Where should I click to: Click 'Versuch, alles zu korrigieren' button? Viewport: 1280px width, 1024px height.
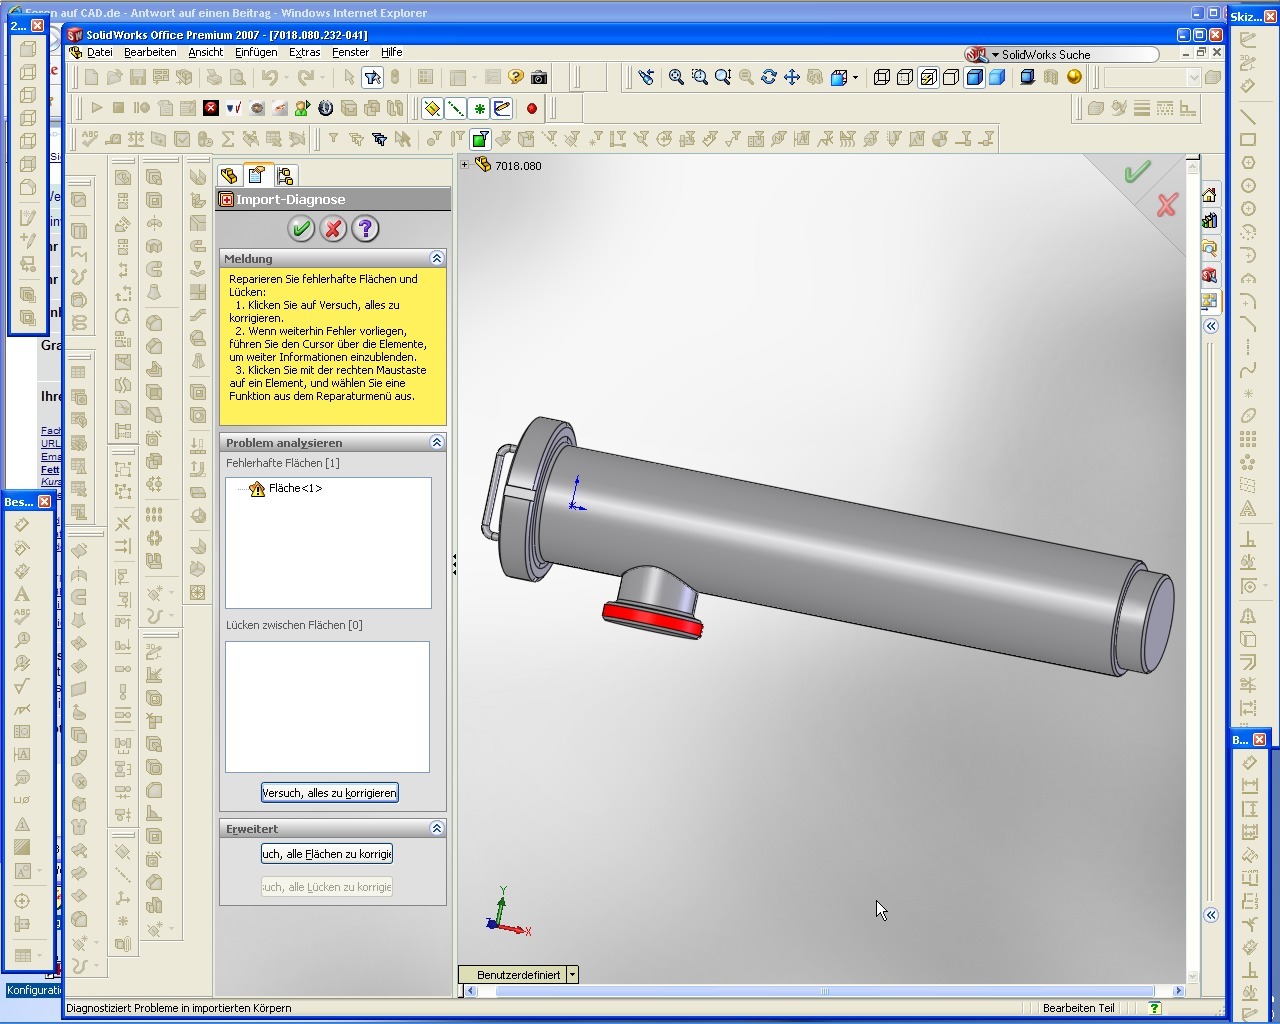[x=329, y=793]
